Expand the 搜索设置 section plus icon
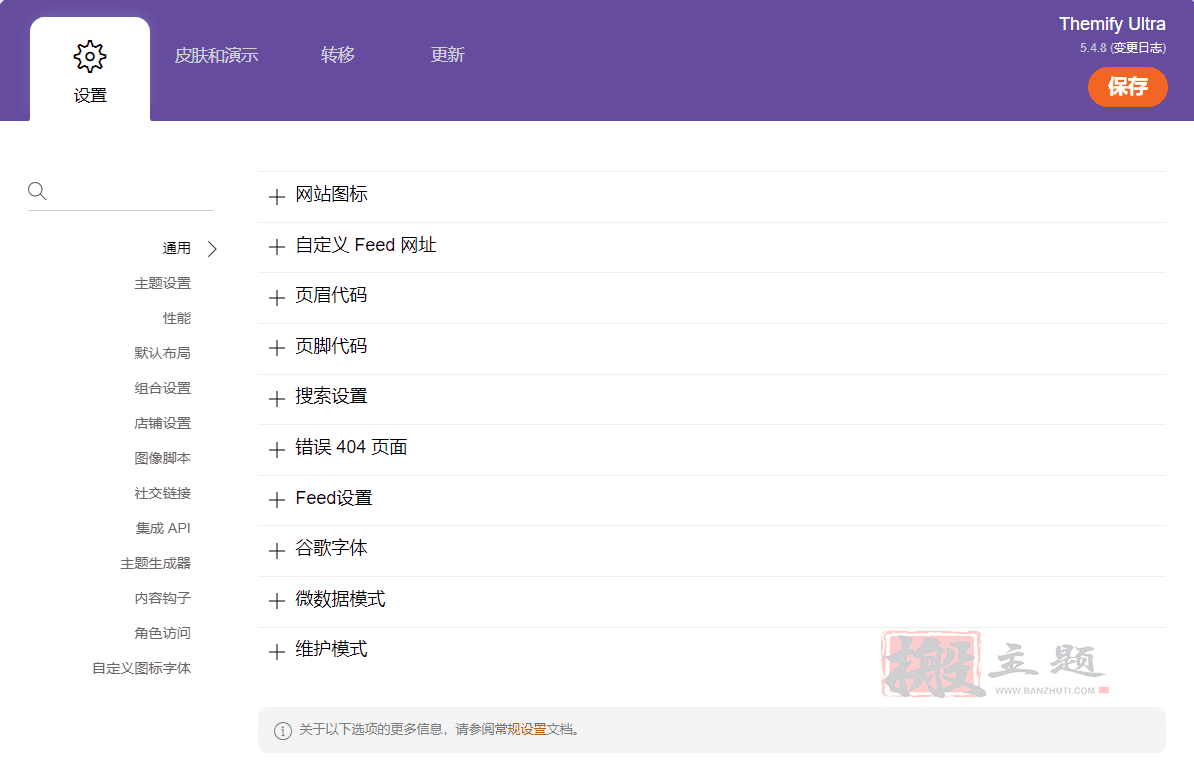Image resolution: width=1194 pixels, height=773 pixels. click(277, 398)
